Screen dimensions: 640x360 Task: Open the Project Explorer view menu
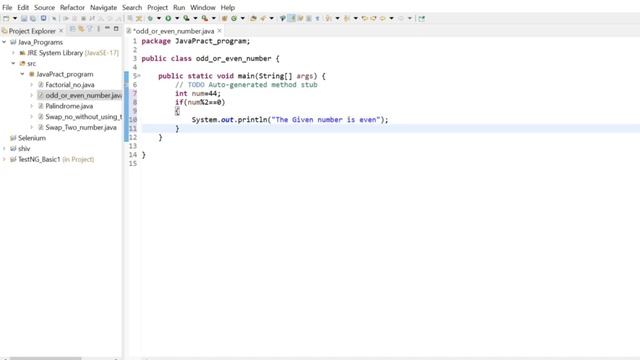(x=98, y=29)
